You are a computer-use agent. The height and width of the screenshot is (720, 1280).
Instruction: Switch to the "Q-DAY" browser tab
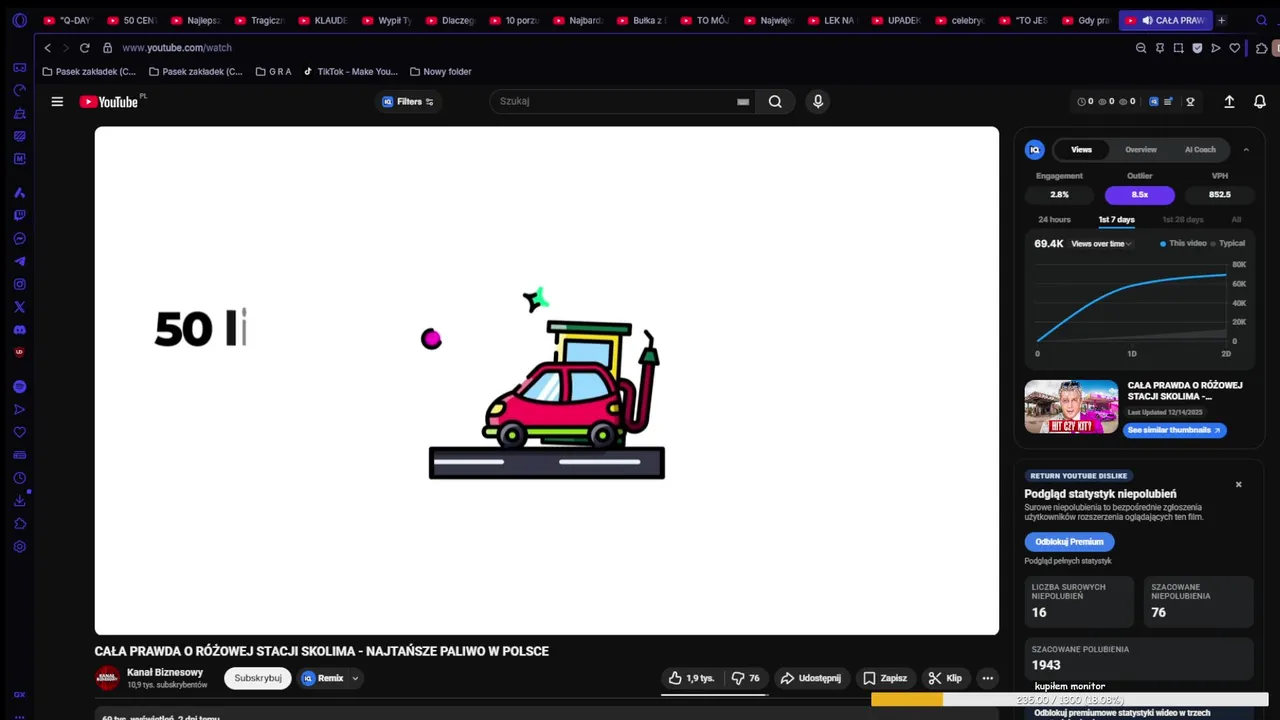tap(68, 20)
